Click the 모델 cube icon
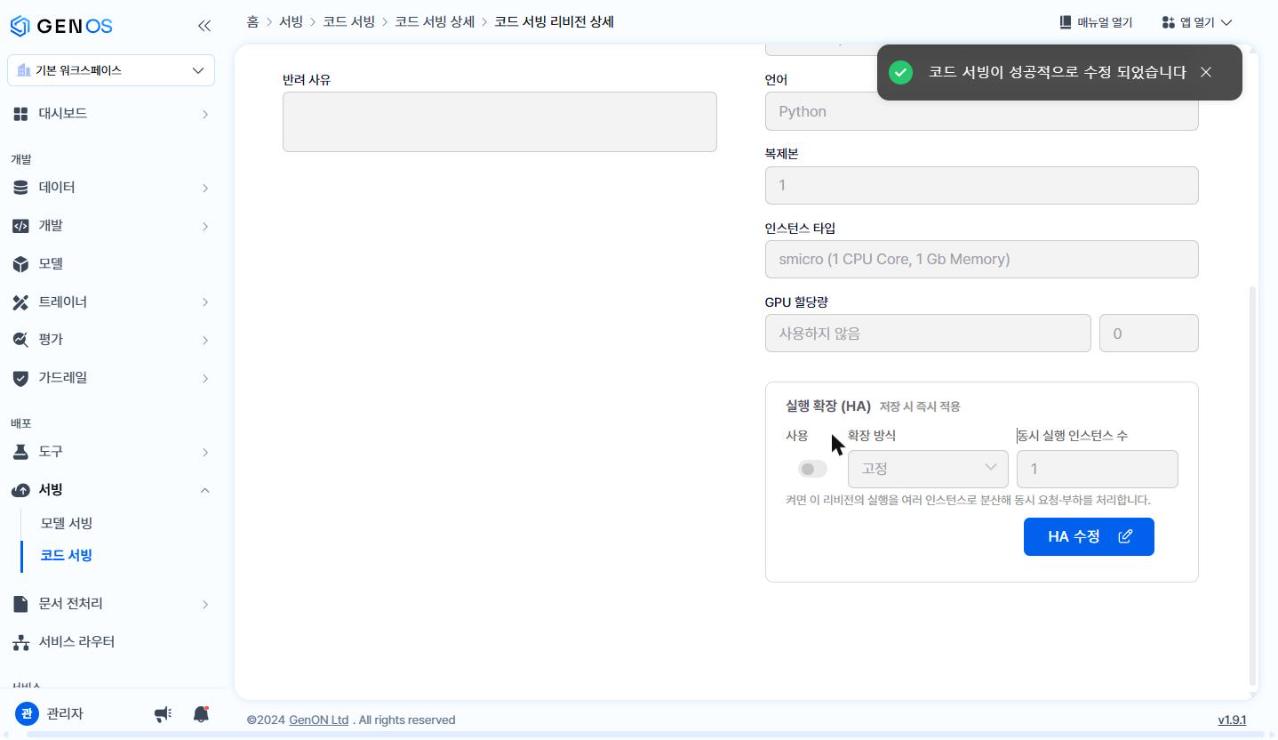 20,264
